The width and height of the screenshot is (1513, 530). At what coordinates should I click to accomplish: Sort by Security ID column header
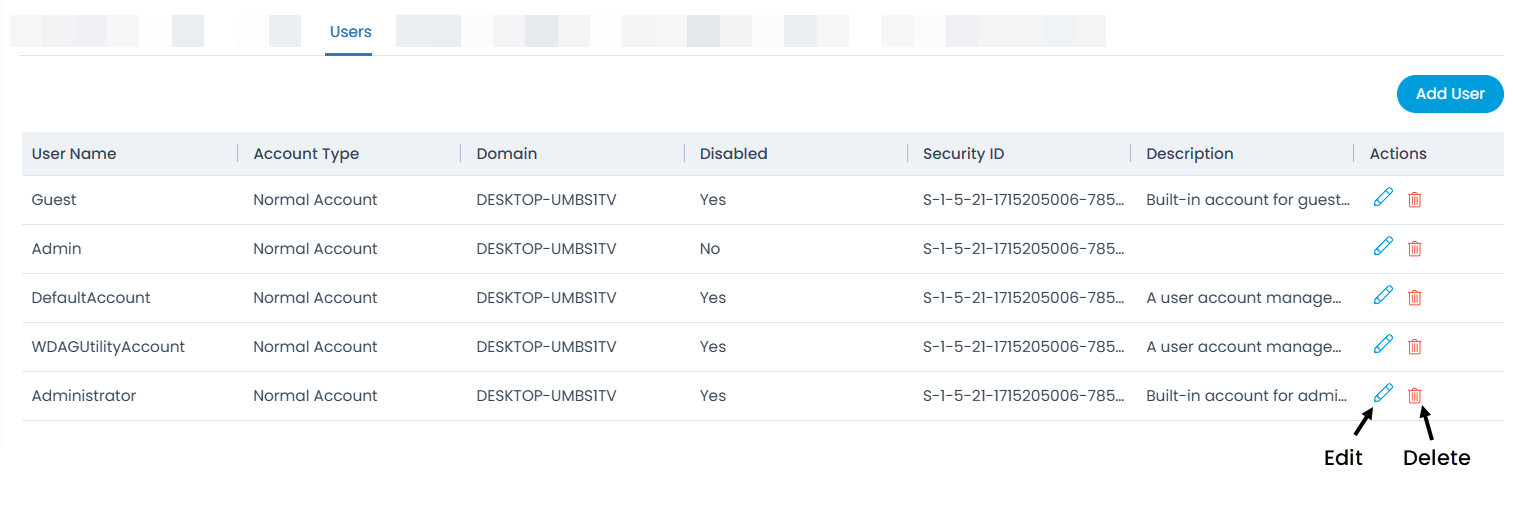pyautogui.click(x=963, y=154)
